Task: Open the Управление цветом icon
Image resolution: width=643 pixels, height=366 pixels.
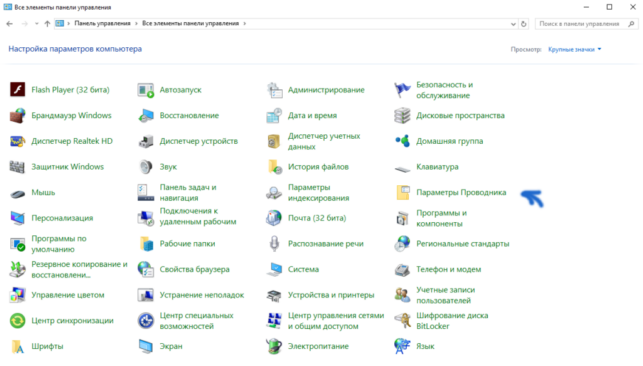Action: tap(18, 295)
